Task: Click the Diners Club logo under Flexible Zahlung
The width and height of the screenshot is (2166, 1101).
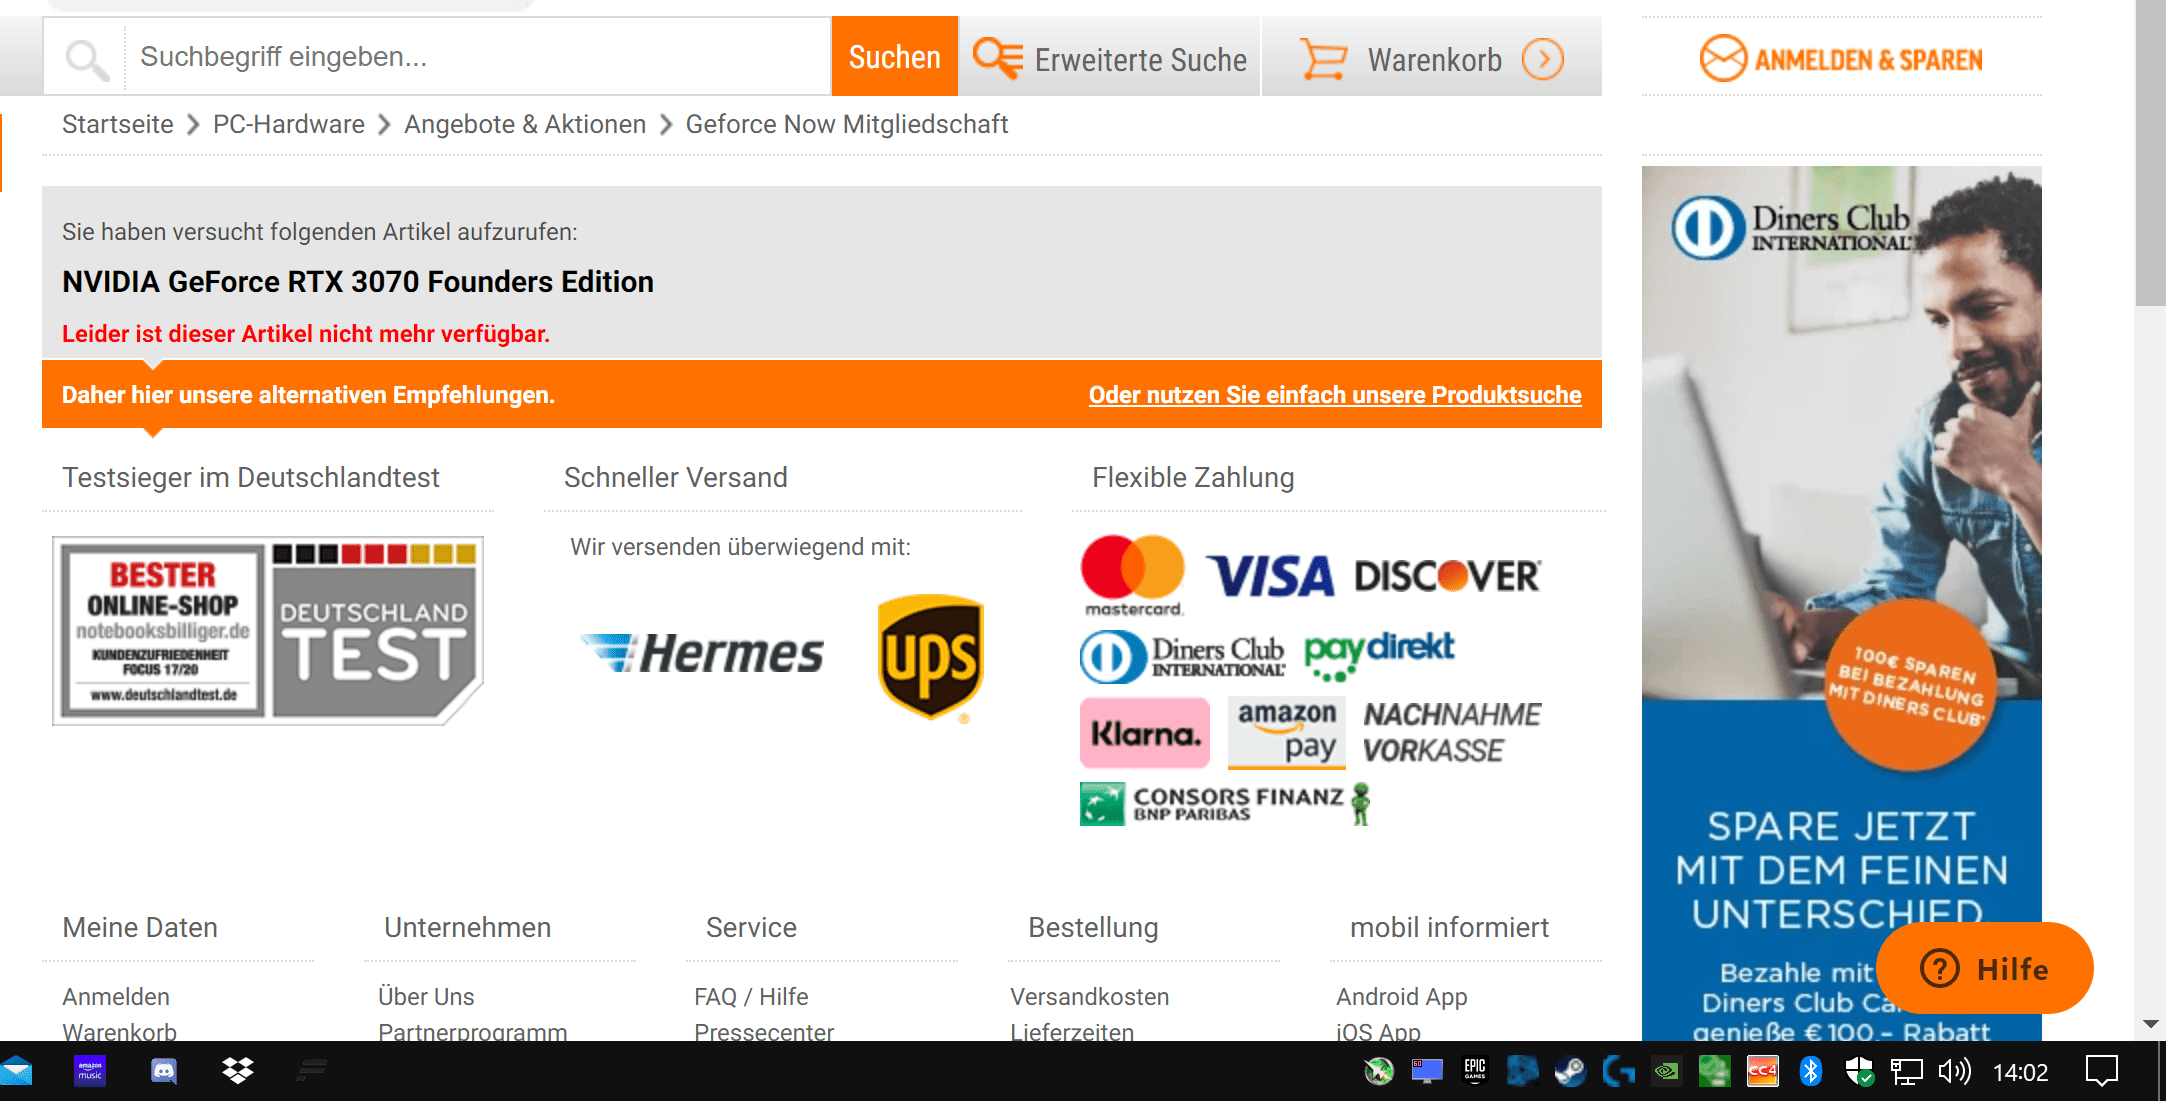Action: coord(1182,657)
